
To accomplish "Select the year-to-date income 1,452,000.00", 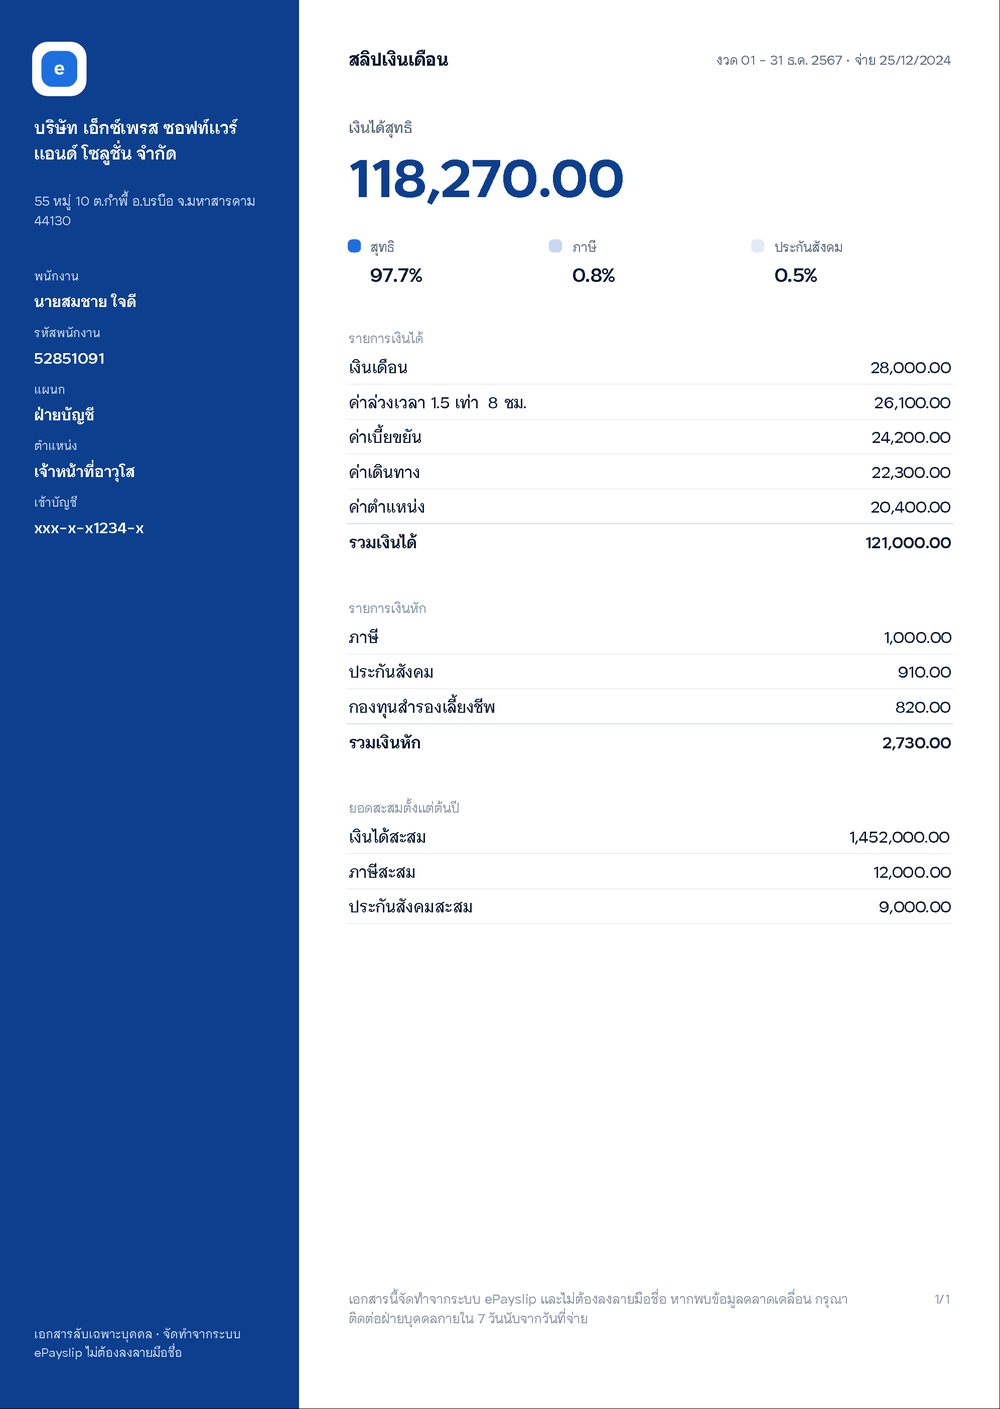I will coord(900,838).
